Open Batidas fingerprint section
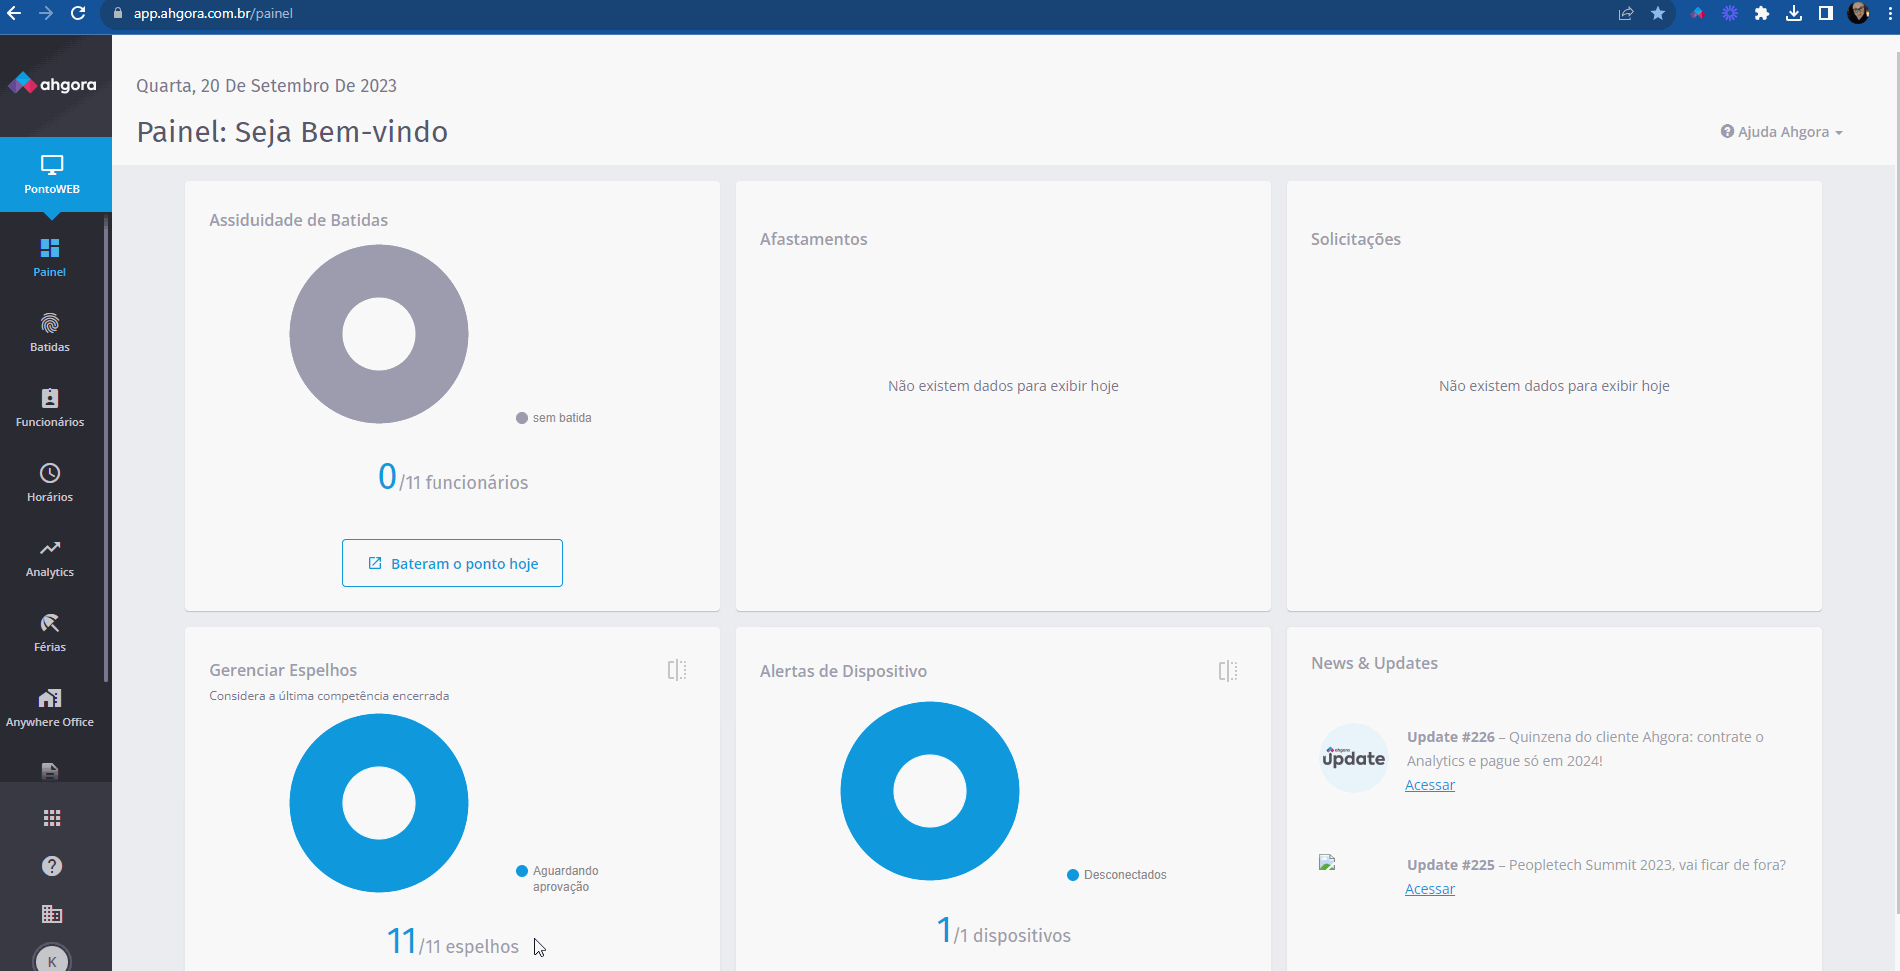 [x=50, y=333]
